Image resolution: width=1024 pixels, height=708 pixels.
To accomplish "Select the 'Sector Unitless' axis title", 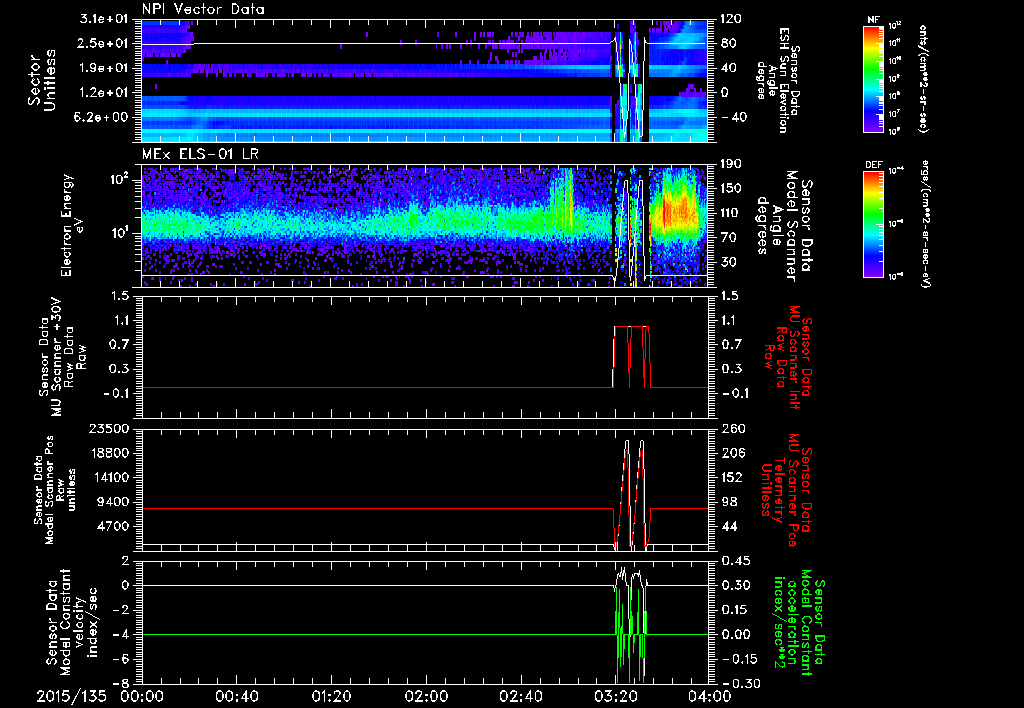I will click(x=42, y=80).
